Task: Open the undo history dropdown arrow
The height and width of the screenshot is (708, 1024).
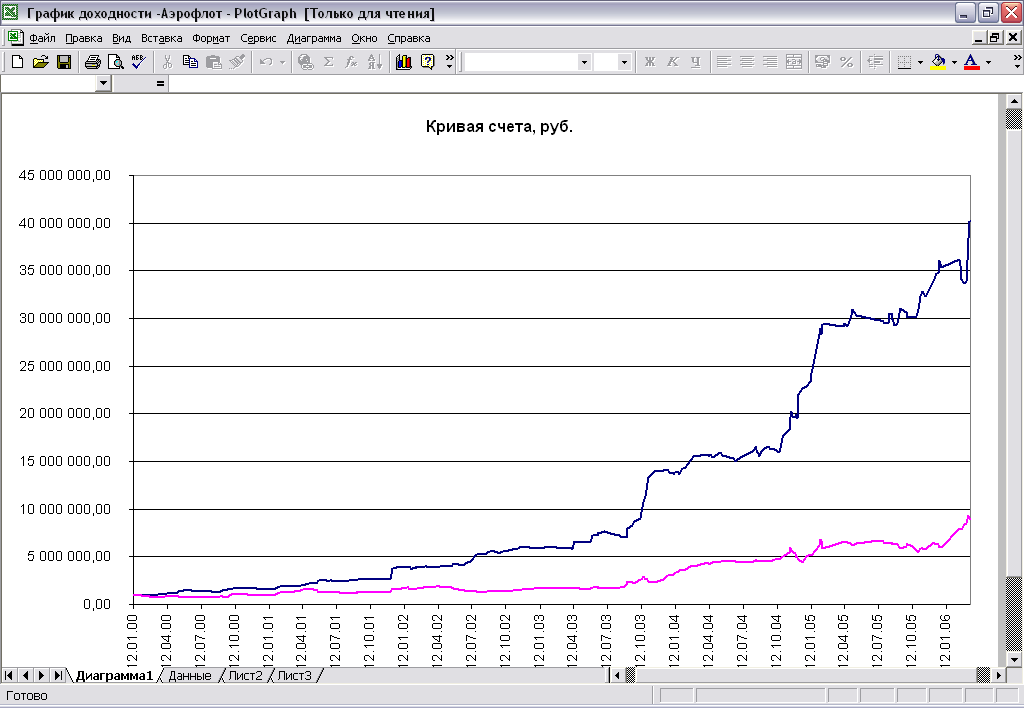Action: pyautogui.click(x=283, y=62)
